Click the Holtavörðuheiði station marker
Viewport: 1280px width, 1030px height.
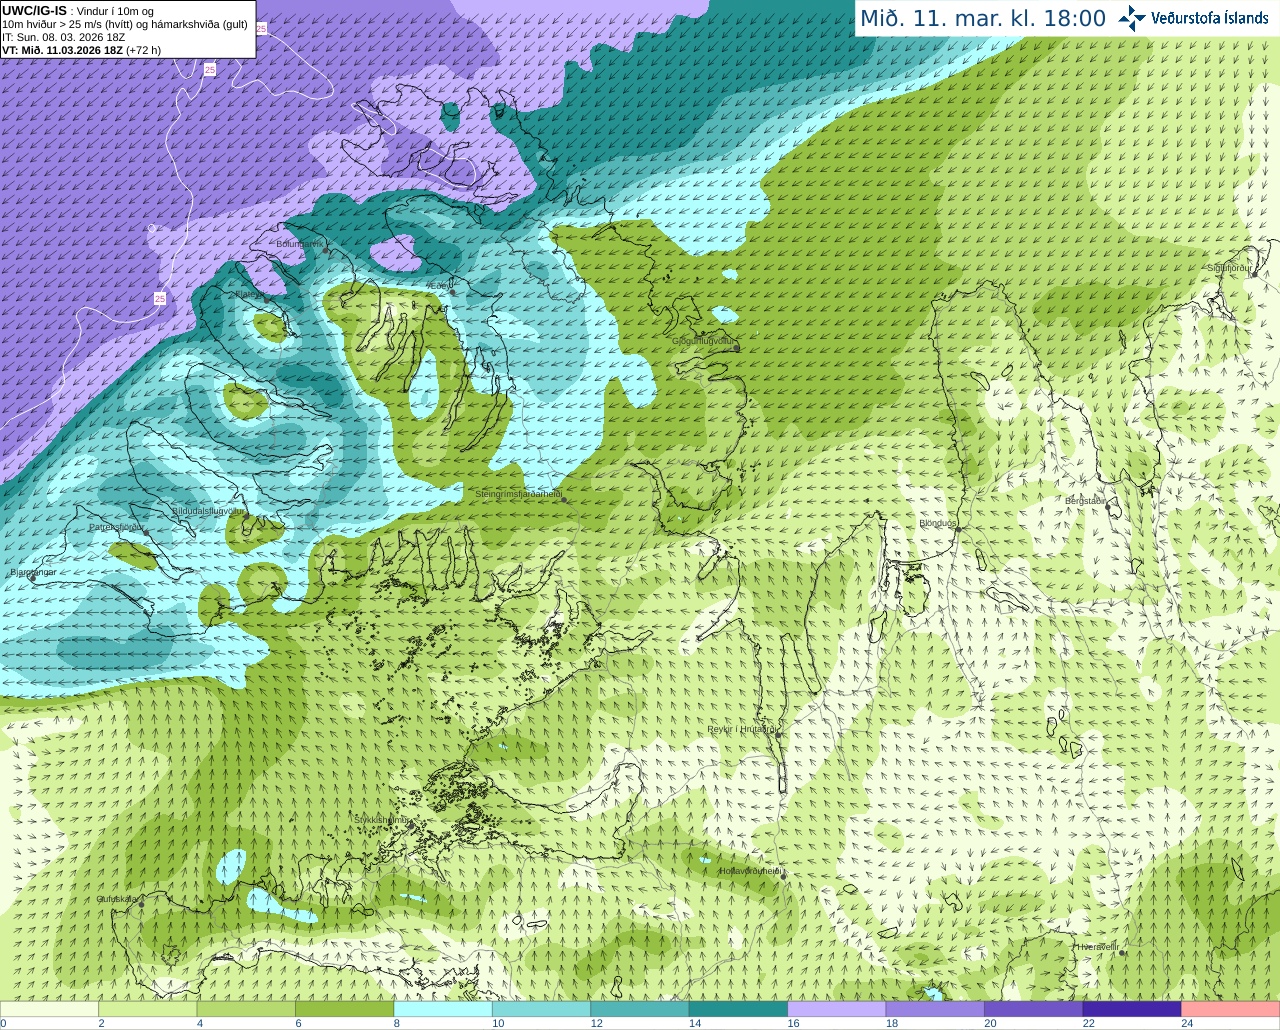tap(781, 877)
